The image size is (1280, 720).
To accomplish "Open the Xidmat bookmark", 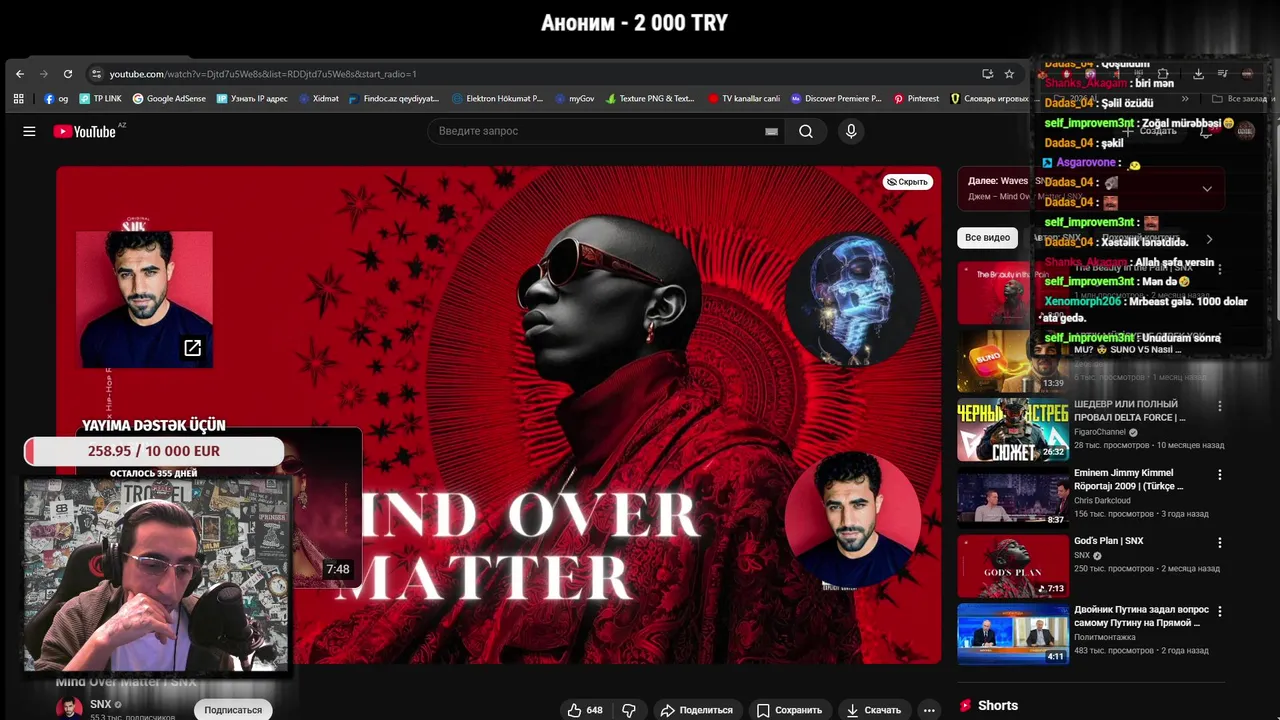I will pos(317,99).
